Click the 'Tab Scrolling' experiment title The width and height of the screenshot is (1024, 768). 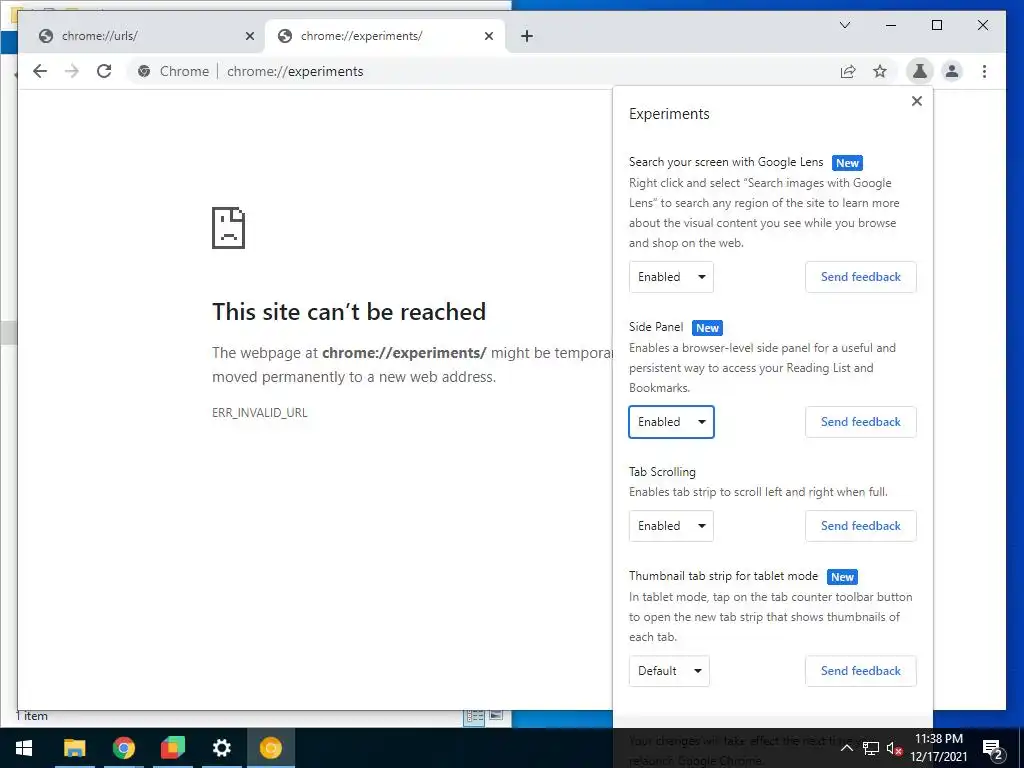click(x=662, y=472)
